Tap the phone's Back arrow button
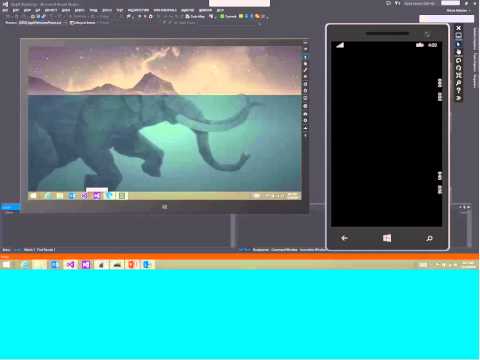Image resolution: width=480 pixels, height=360 pixels. coord(344,238)
